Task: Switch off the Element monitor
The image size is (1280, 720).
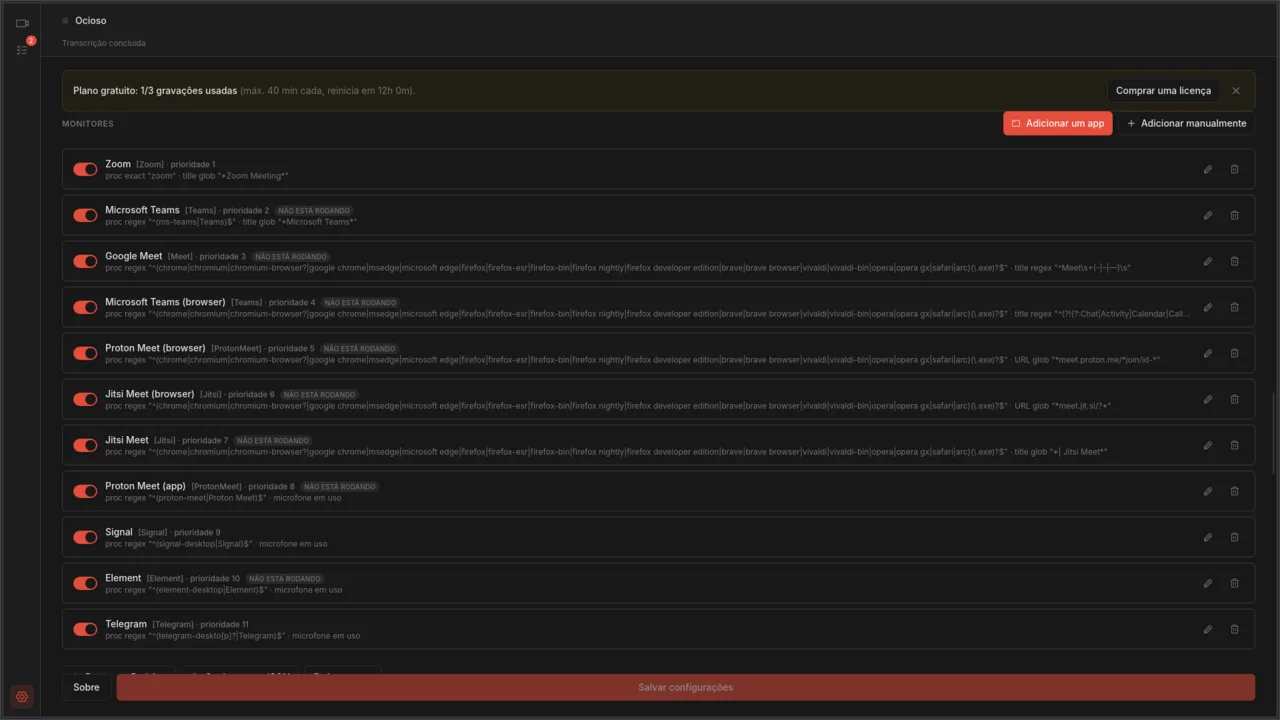Action: click(85, 583)
